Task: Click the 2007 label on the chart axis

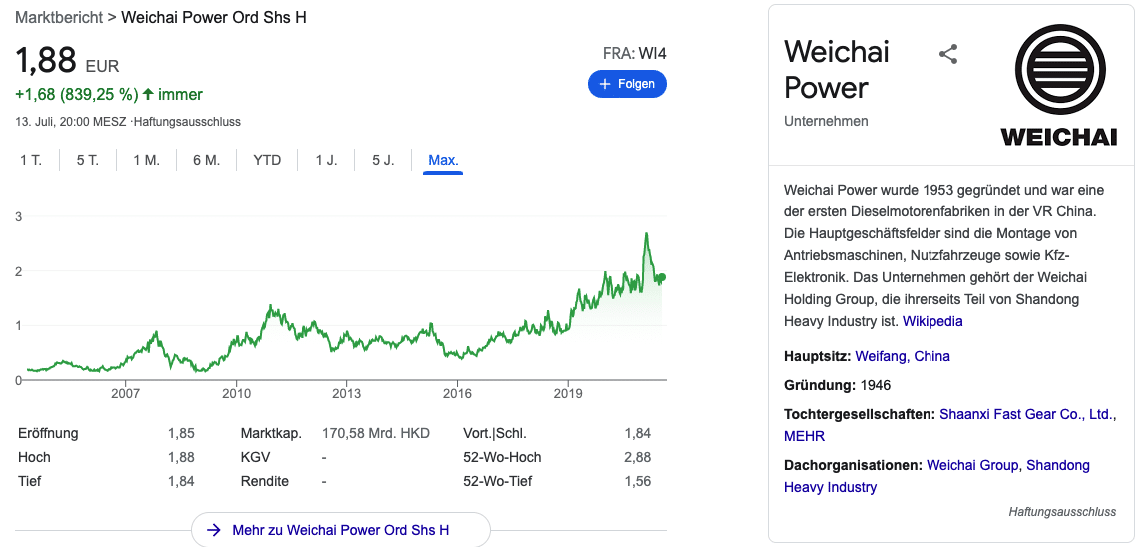Action: [125, 394]
